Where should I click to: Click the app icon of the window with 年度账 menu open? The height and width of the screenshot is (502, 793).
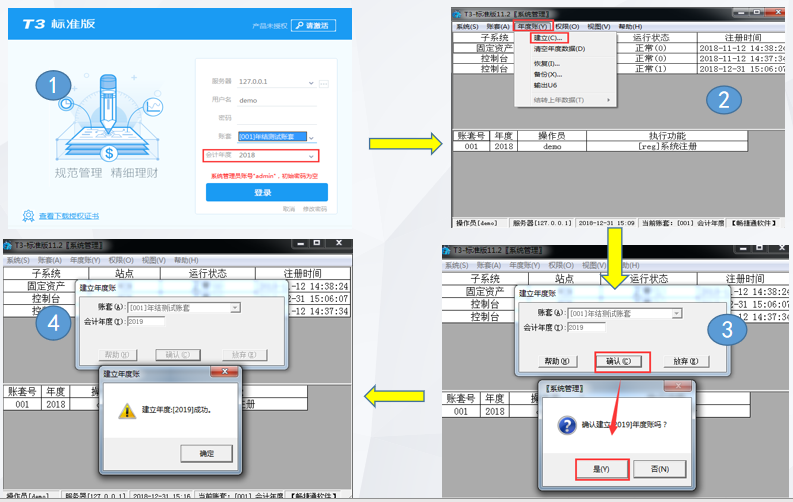458,14
